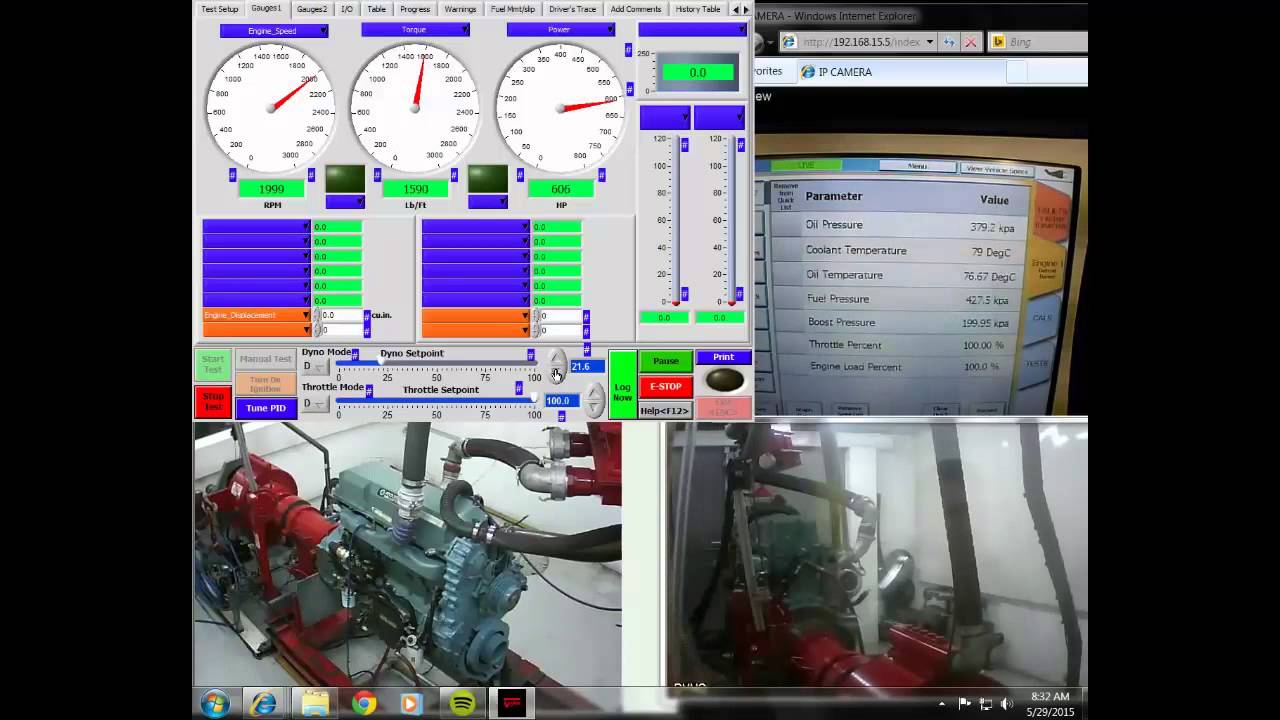
Task: Open the small dropdown under the LED beside Lb/Ft
Action: (488, 202)
